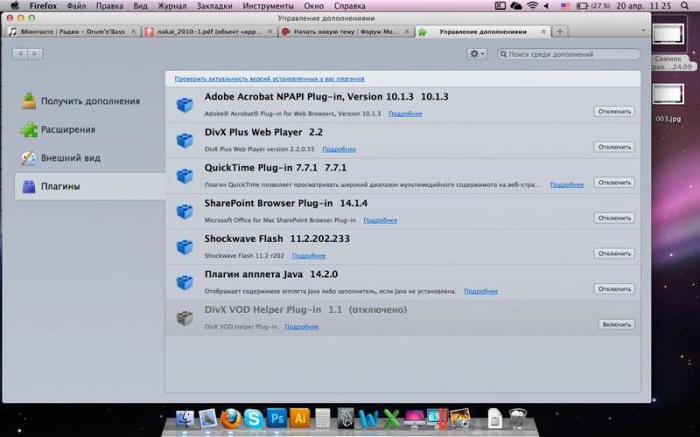Disable the DivX Plus Web Player plugin
The width and height of the screenshot is (700, 437).
[x=614, y=147]
